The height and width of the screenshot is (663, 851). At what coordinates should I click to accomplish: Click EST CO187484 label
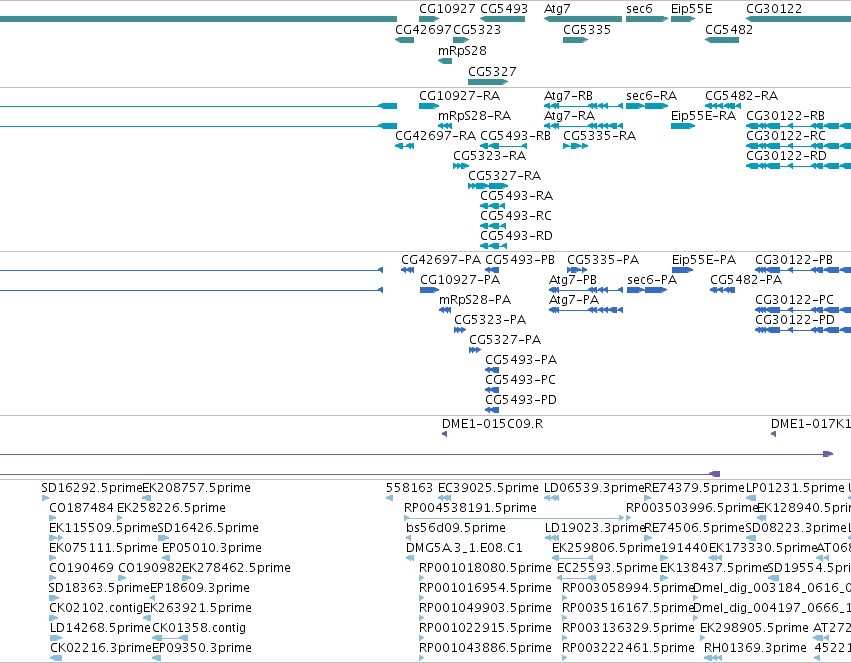(81, 508)
